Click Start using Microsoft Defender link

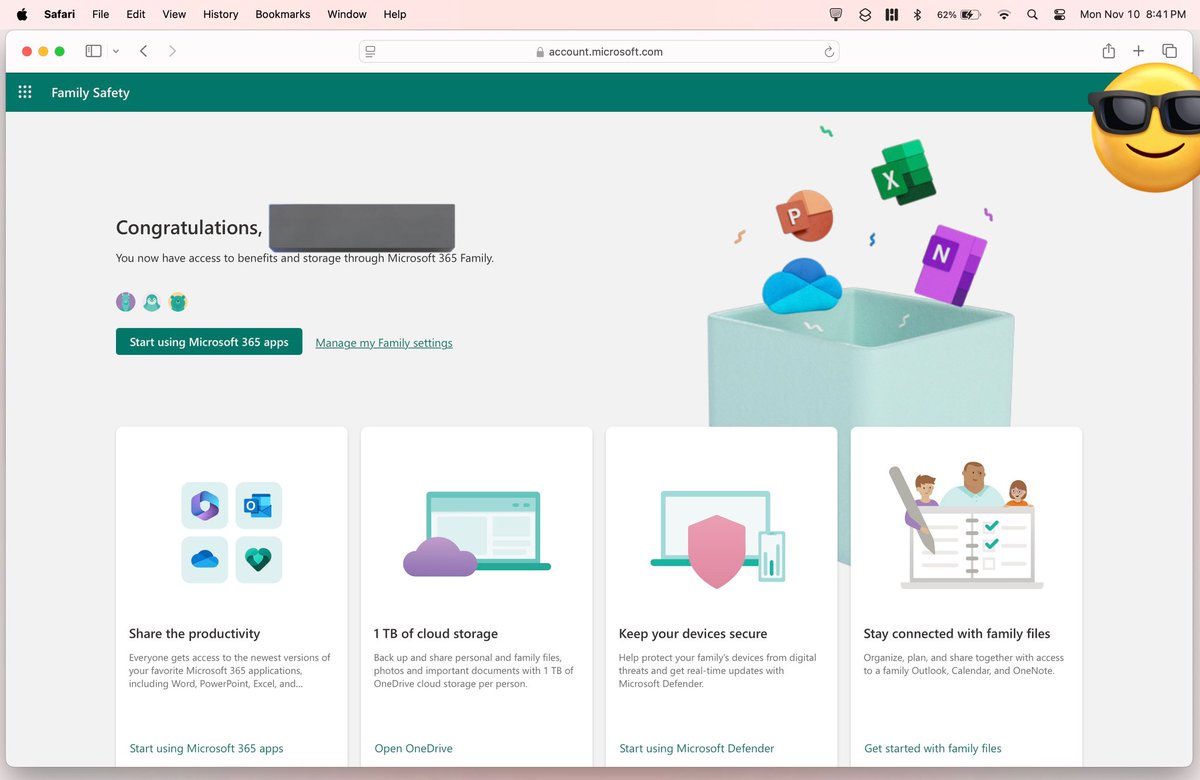coord(697,748)
